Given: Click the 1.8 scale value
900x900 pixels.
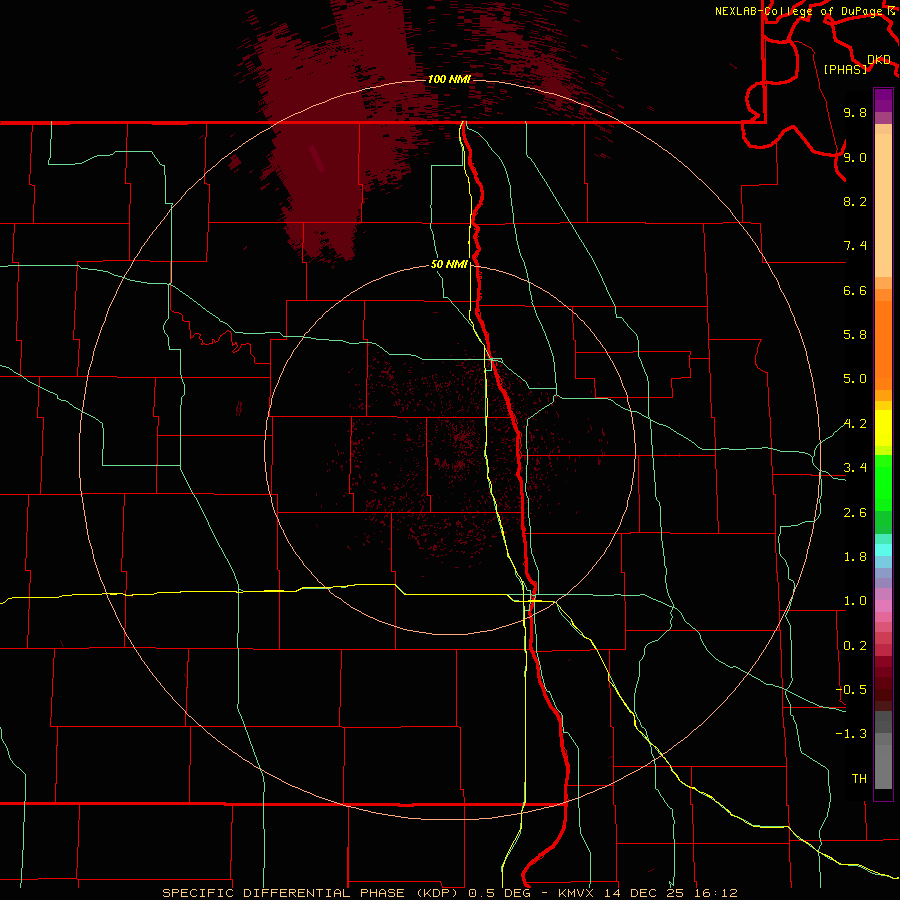Looking at the screenshot, I should pyautogui.click(x=855, y=557).
